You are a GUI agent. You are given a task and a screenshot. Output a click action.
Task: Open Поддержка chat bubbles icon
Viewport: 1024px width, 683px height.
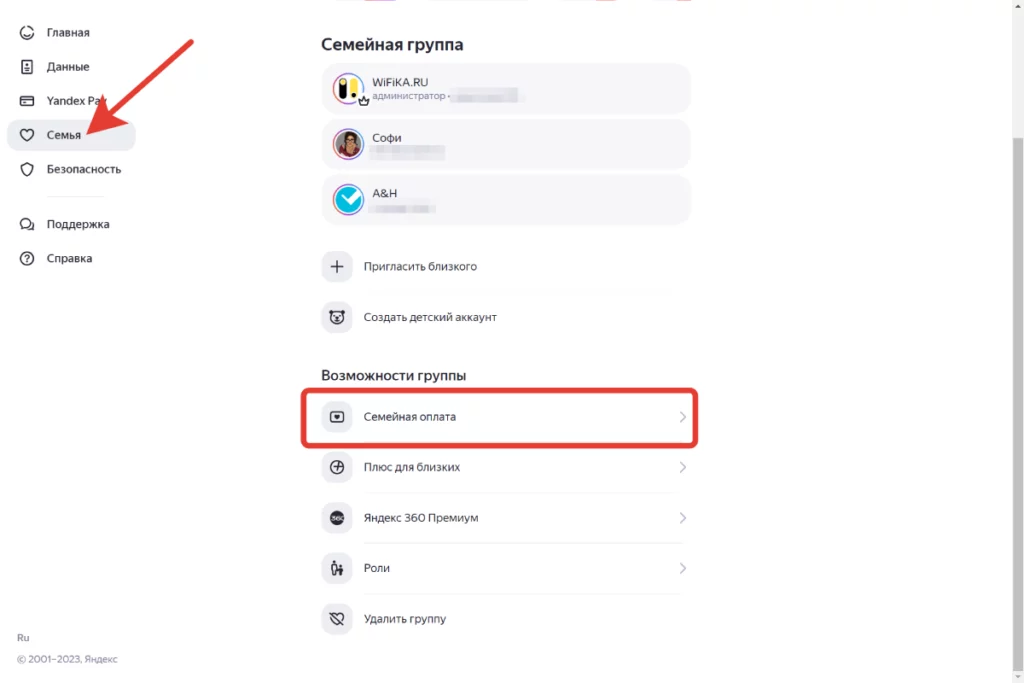(x=27, y=224)
